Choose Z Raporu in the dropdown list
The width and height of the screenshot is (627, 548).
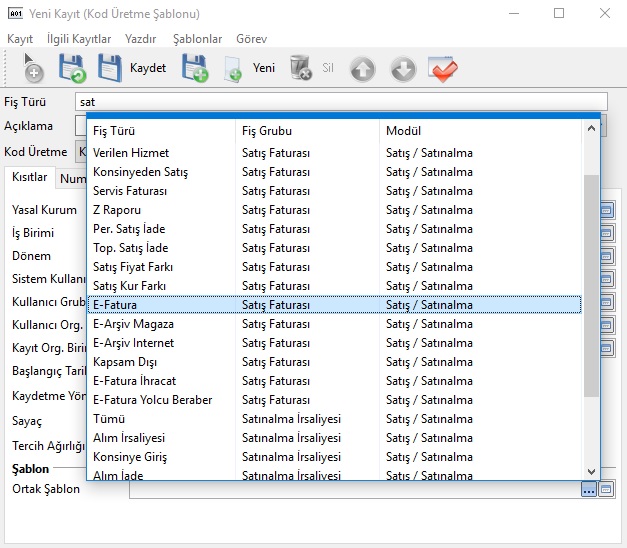pyautogui.click(x=117, y=210)
